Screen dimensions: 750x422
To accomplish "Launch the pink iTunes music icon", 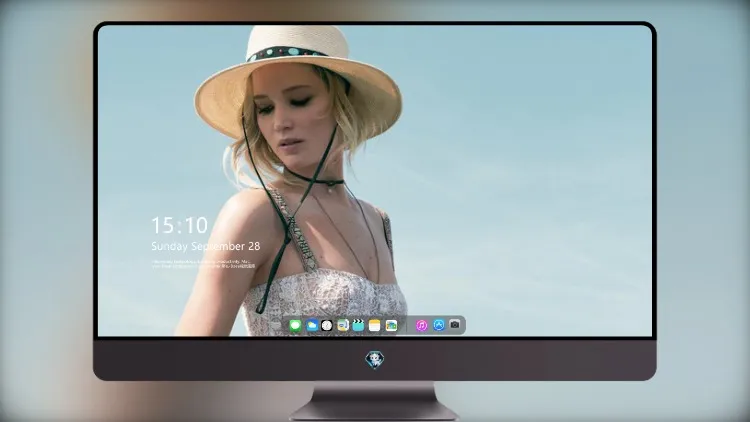I will pos(421,326).
